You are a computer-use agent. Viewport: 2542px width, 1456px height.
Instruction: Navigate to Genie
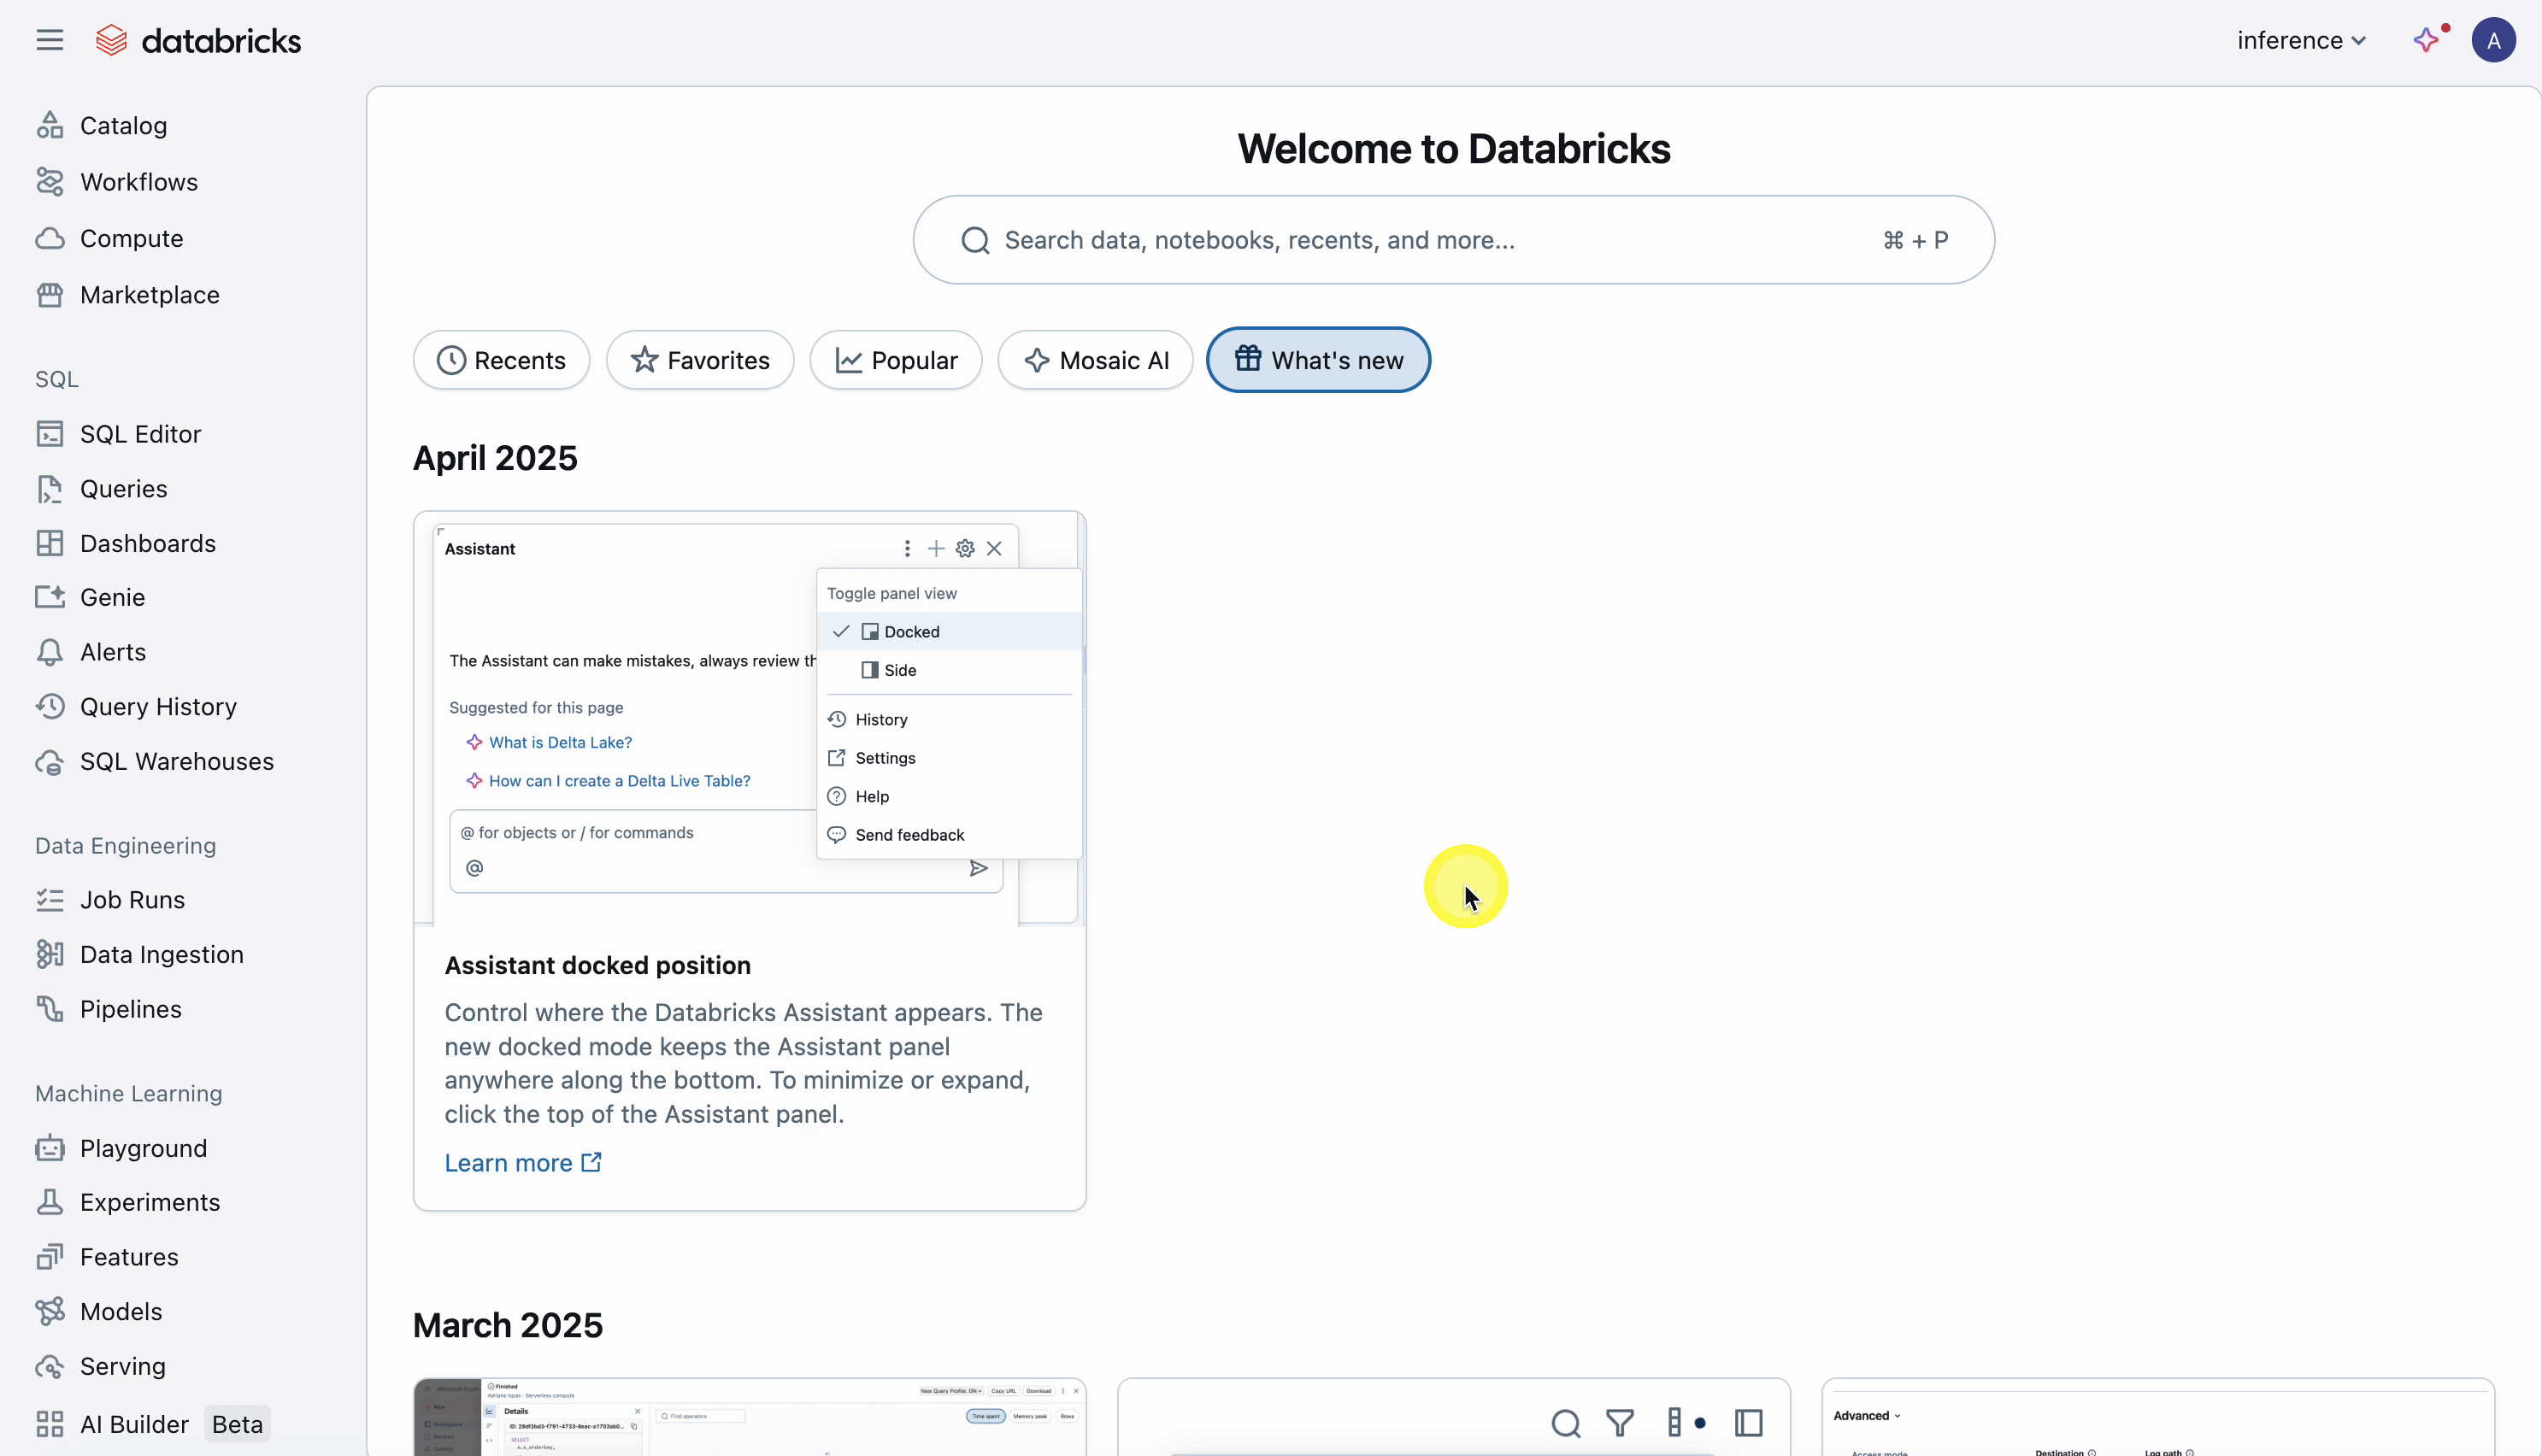(112, 597)
